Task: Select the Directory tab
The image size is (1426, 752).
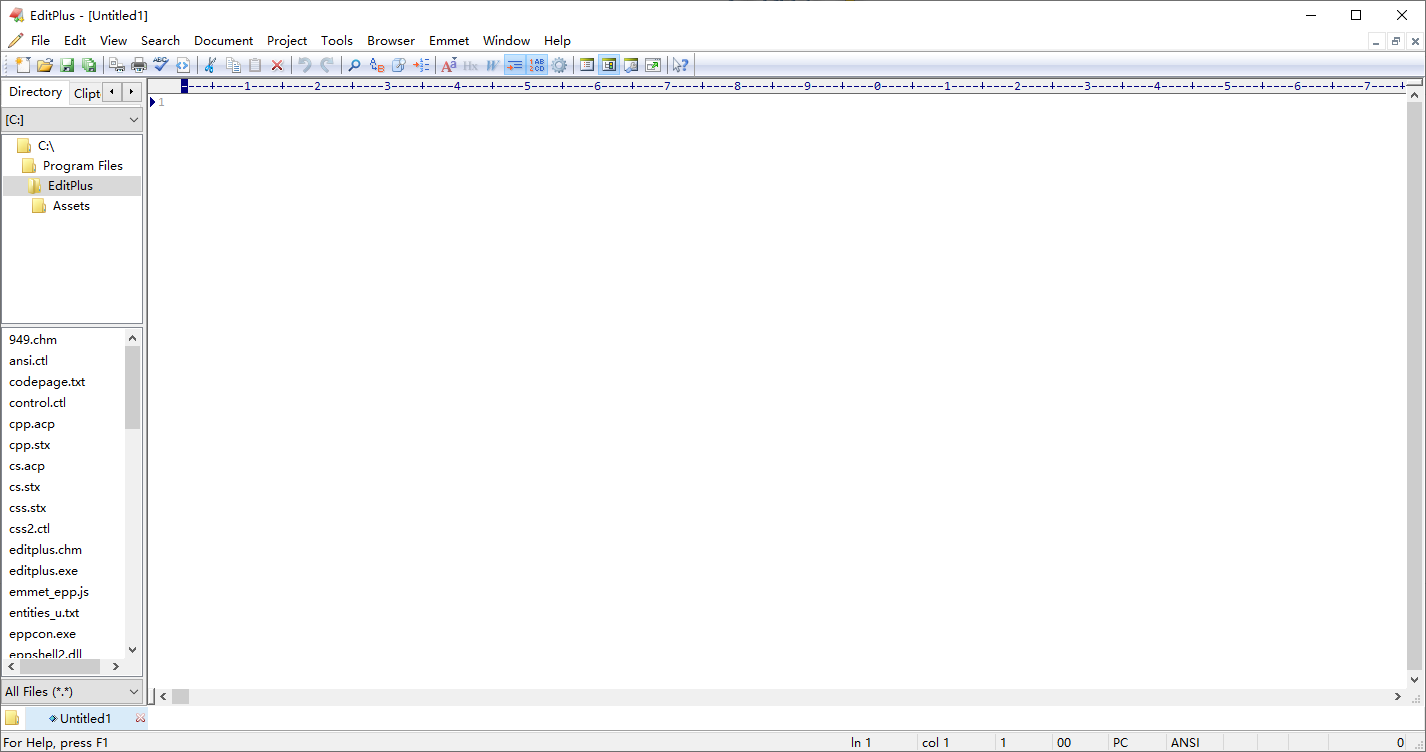Action: [x=35, y=92]
